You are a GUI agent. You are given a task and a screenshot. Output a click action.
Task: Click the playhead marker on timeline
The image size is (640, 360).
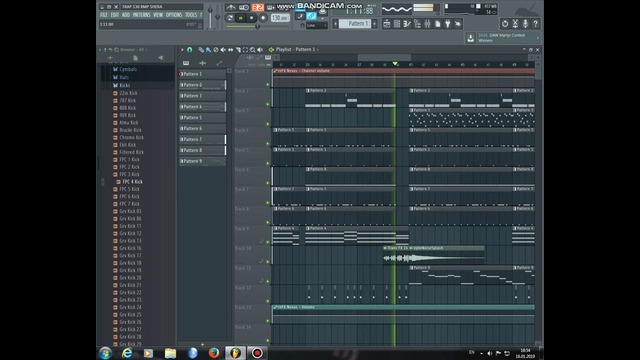click(x=395, y=64)
